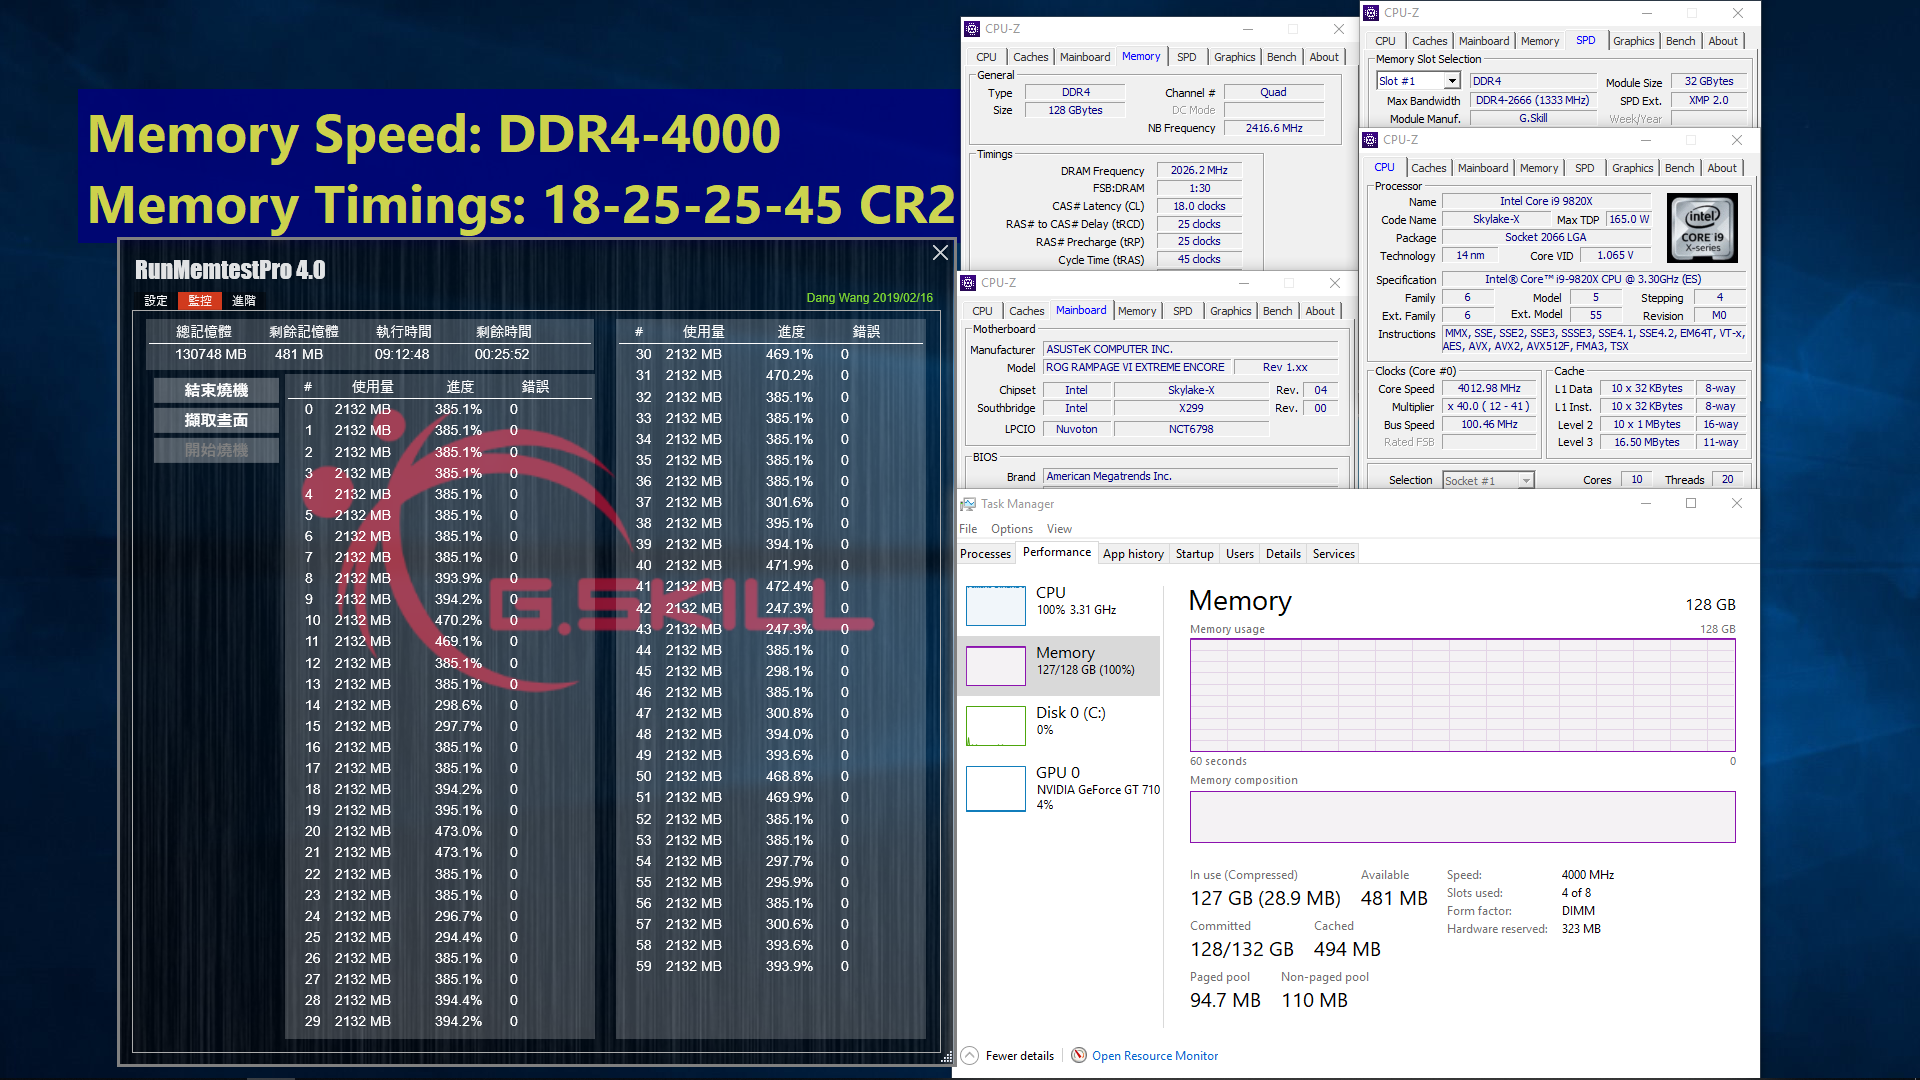Image resolution: width=1920 pixels, height=1080 pixels.
Task: Click the 擷取畫面 button in RunMemtestPro
Action: pyautogui.click(x=215, y=420)
